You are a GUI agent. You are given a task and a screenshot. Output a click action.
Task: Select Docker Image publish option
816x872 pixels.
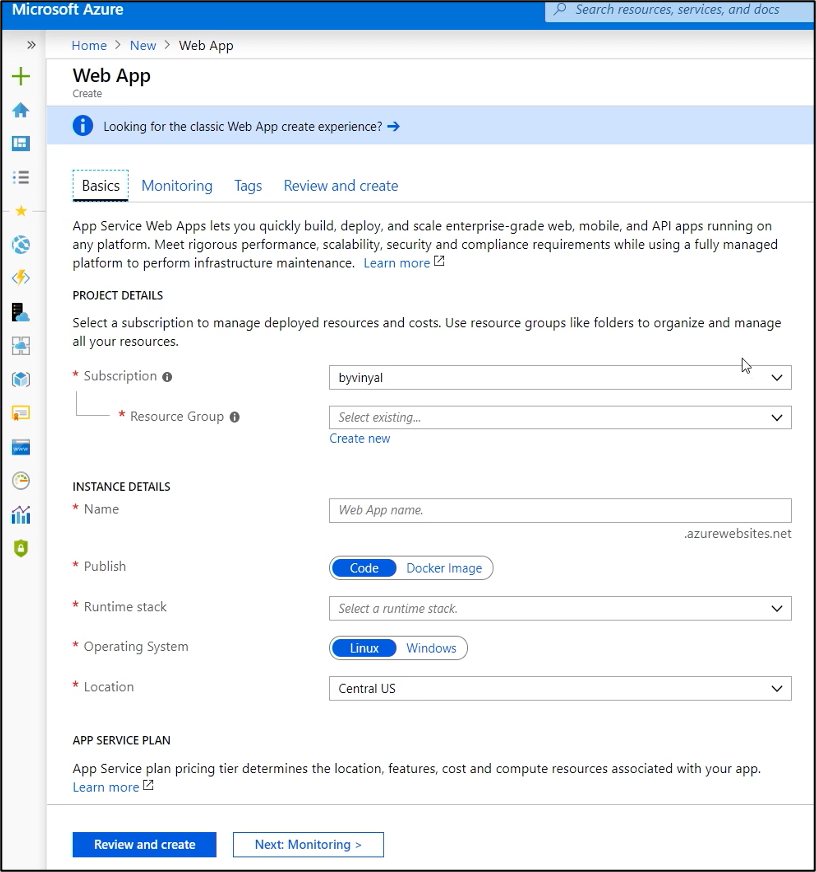(x=443, y=568)
